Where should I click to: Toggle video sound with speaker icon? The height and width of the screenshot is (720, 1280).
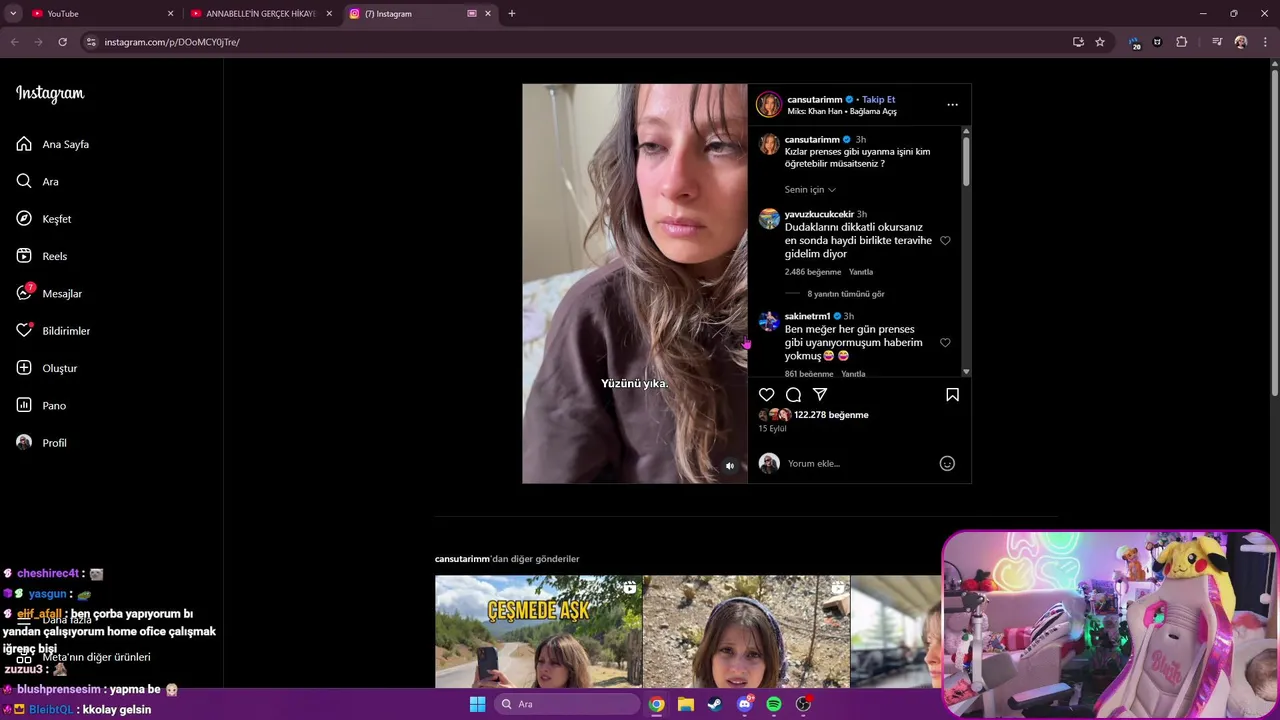[x=730, y=466]
